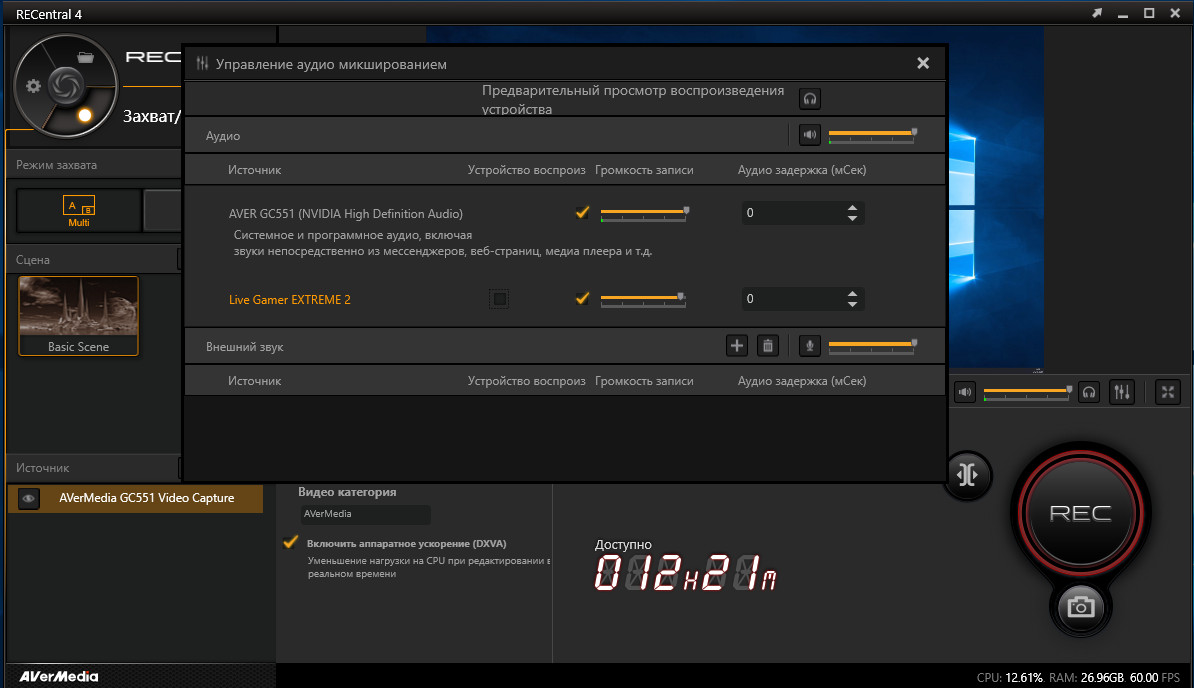Take a snapshot with the camera button
This screenshot has height=688, width=1194.
pos(1081,607)
